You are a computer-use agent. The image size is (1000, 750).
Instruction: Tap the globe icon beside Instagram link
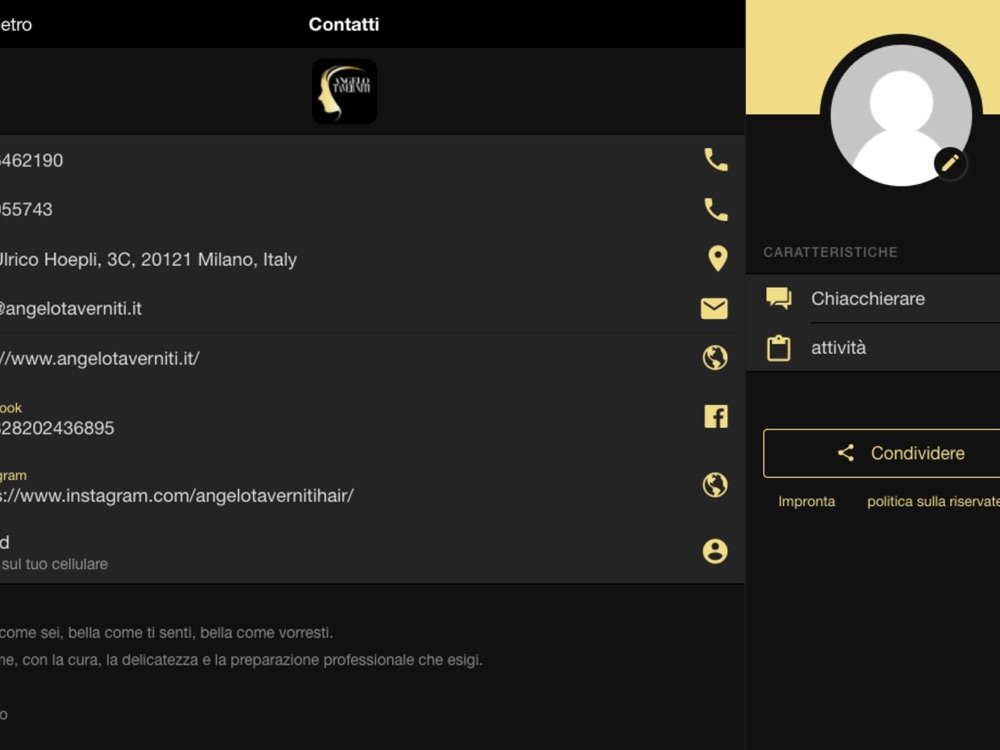(715, 485)
